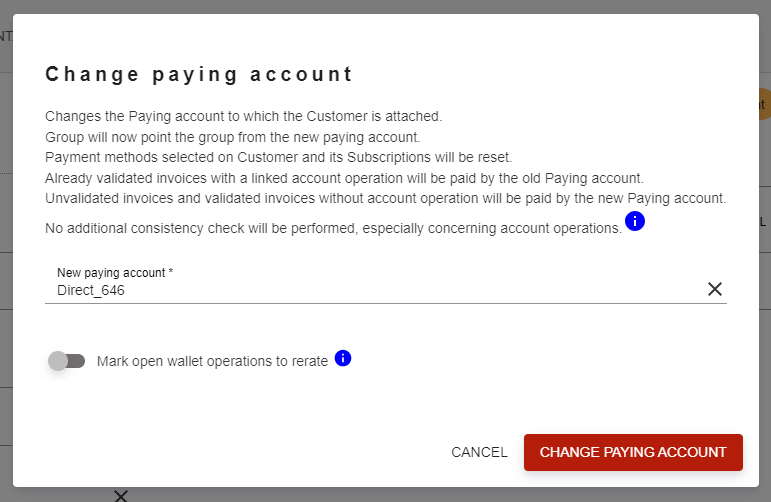Screen dimensions: 771x502
Task: Open info icon after consistency check sentence
Action: click(x=635, y=221)
